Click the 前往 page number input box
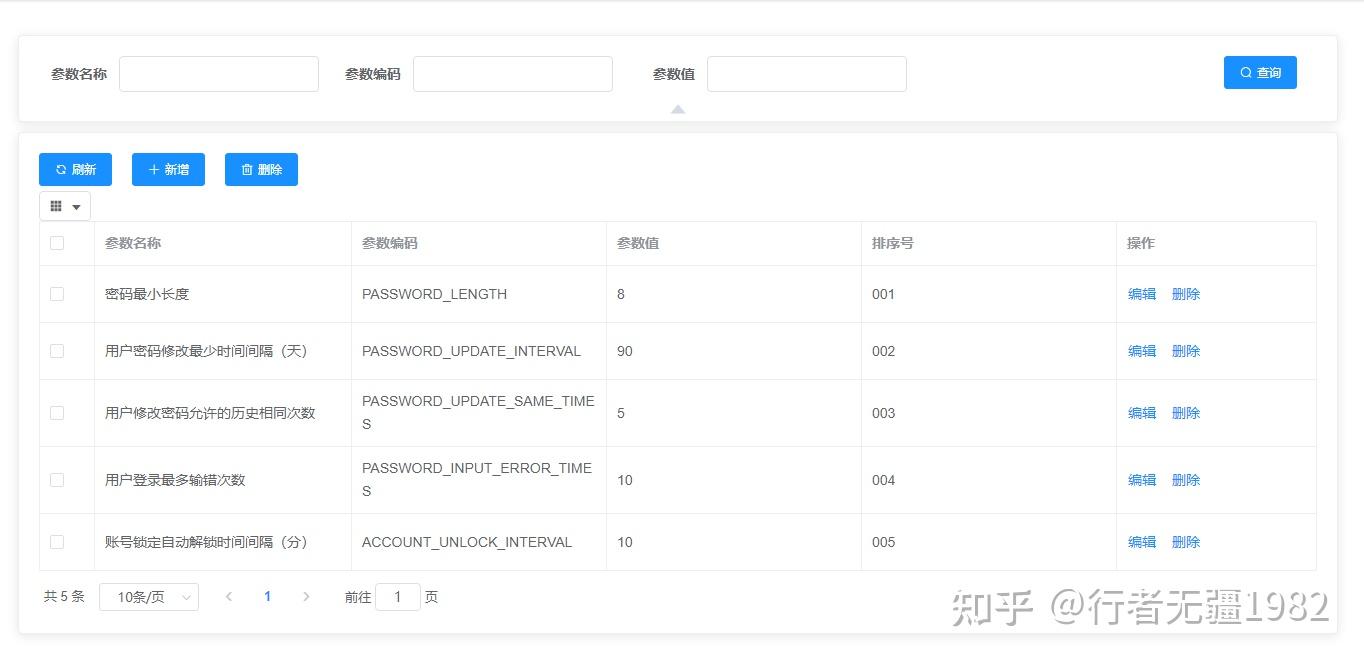The height and width of the screenshot is (663, 1364). pyautogui.click(x=398, y=597)
